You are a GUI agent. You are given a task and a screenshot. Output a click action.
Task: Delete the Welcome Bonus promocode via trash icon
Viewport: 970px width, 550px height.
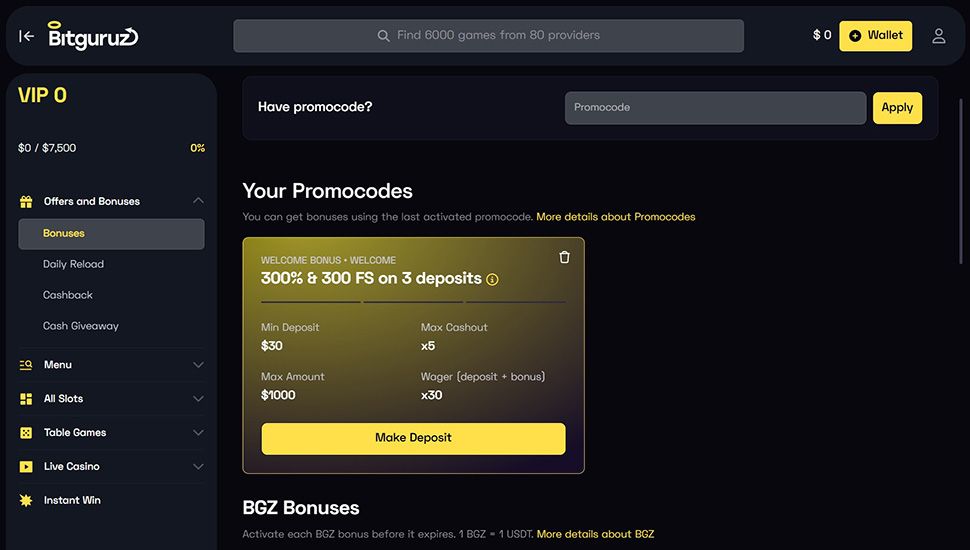point(564,257)
